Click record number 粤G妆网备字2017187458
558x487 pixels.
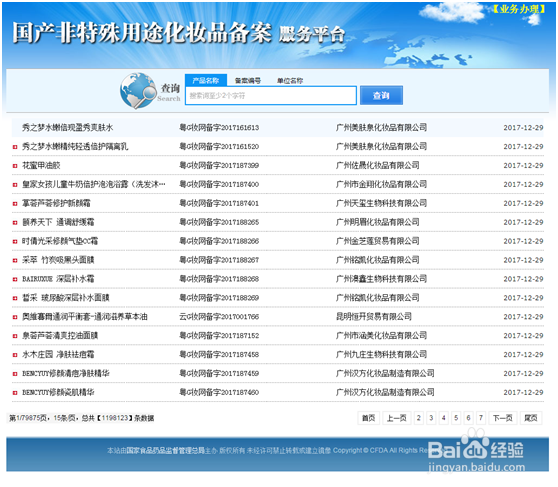coord(219,355)
